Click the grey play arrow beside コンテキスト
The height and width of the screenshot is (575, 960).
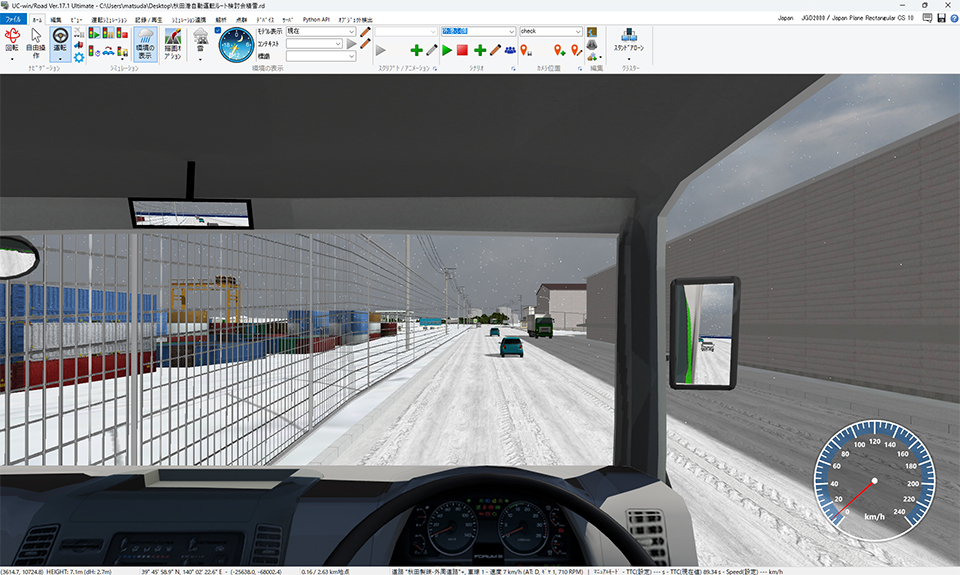[351, 44]
